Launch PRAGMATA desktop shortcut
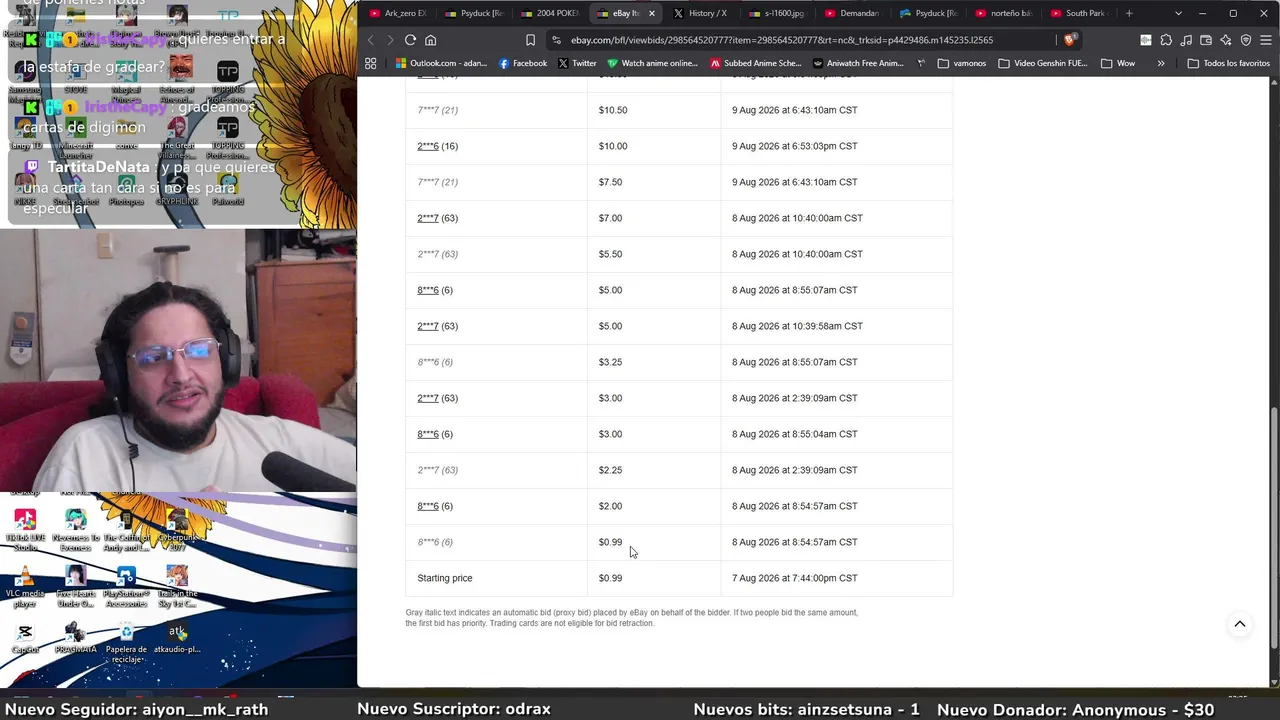Screen dimensions: 1280x720 click(76, 638)
